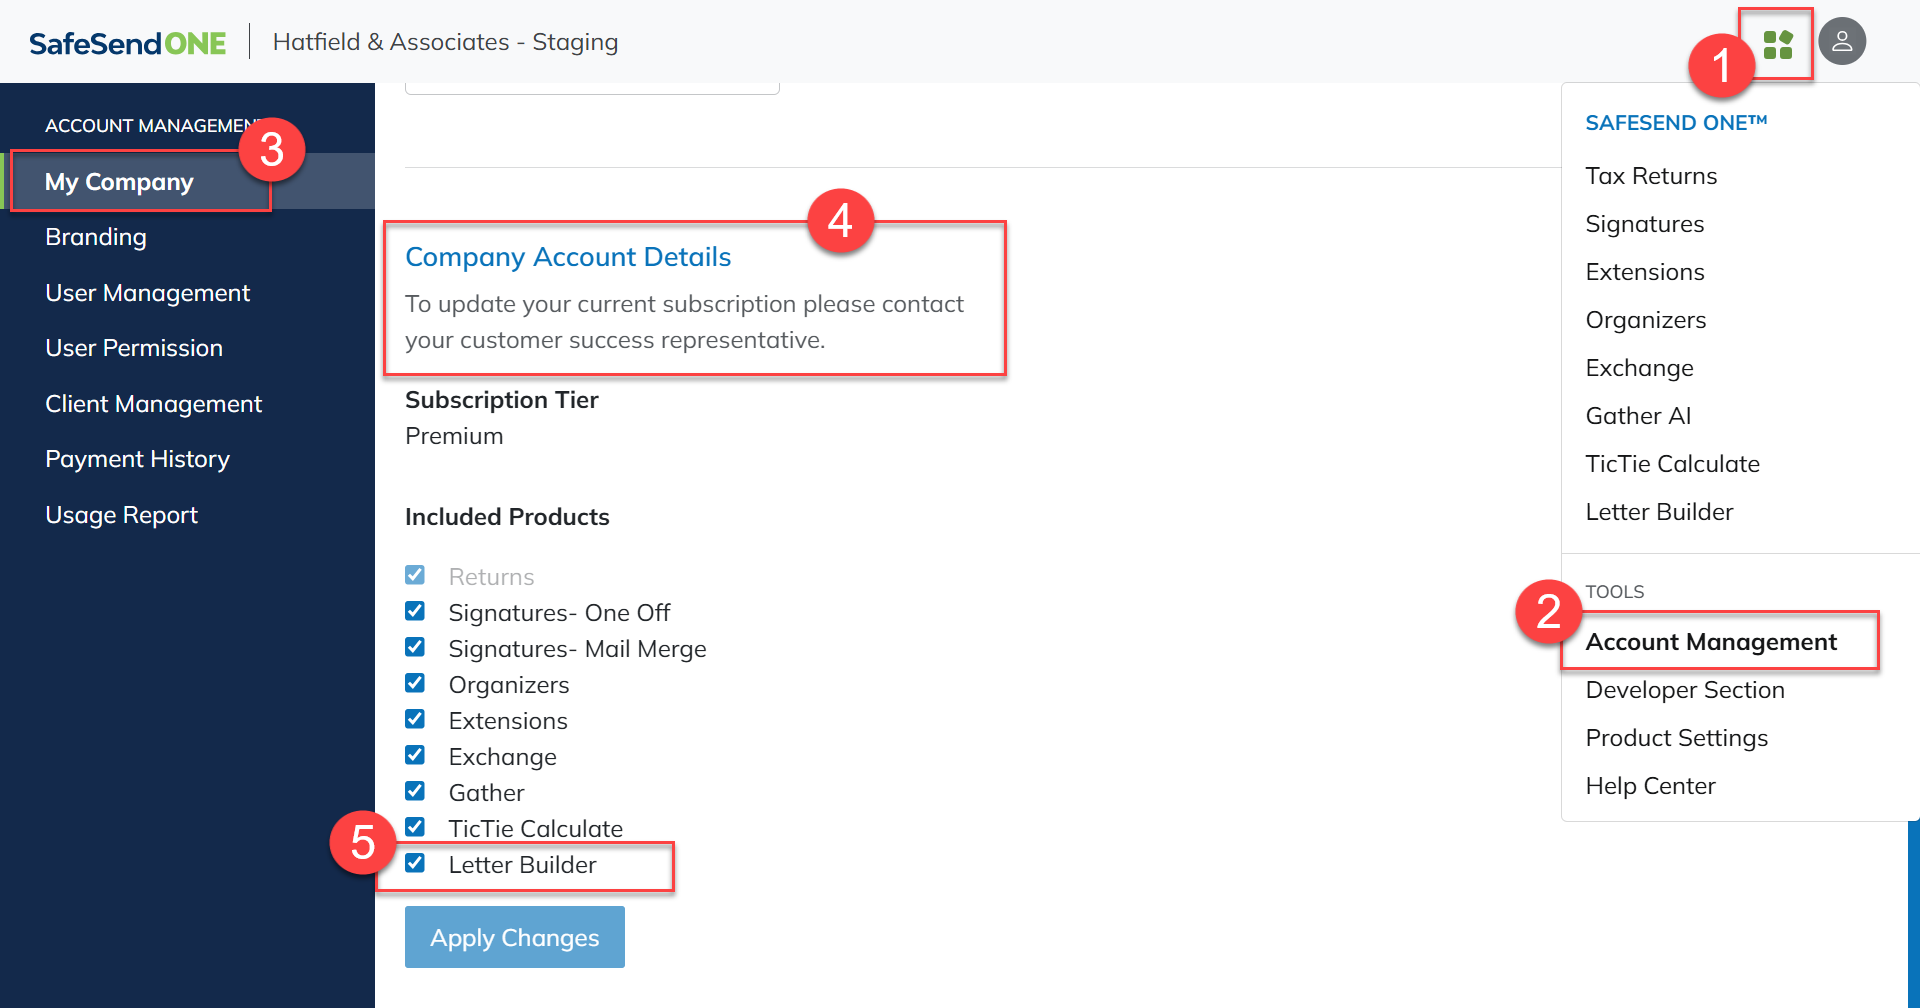The width and height of the screenshot is (1920, 1008).
Task: Click the Hatfield & Associates - Staging title
Action: 445,42
